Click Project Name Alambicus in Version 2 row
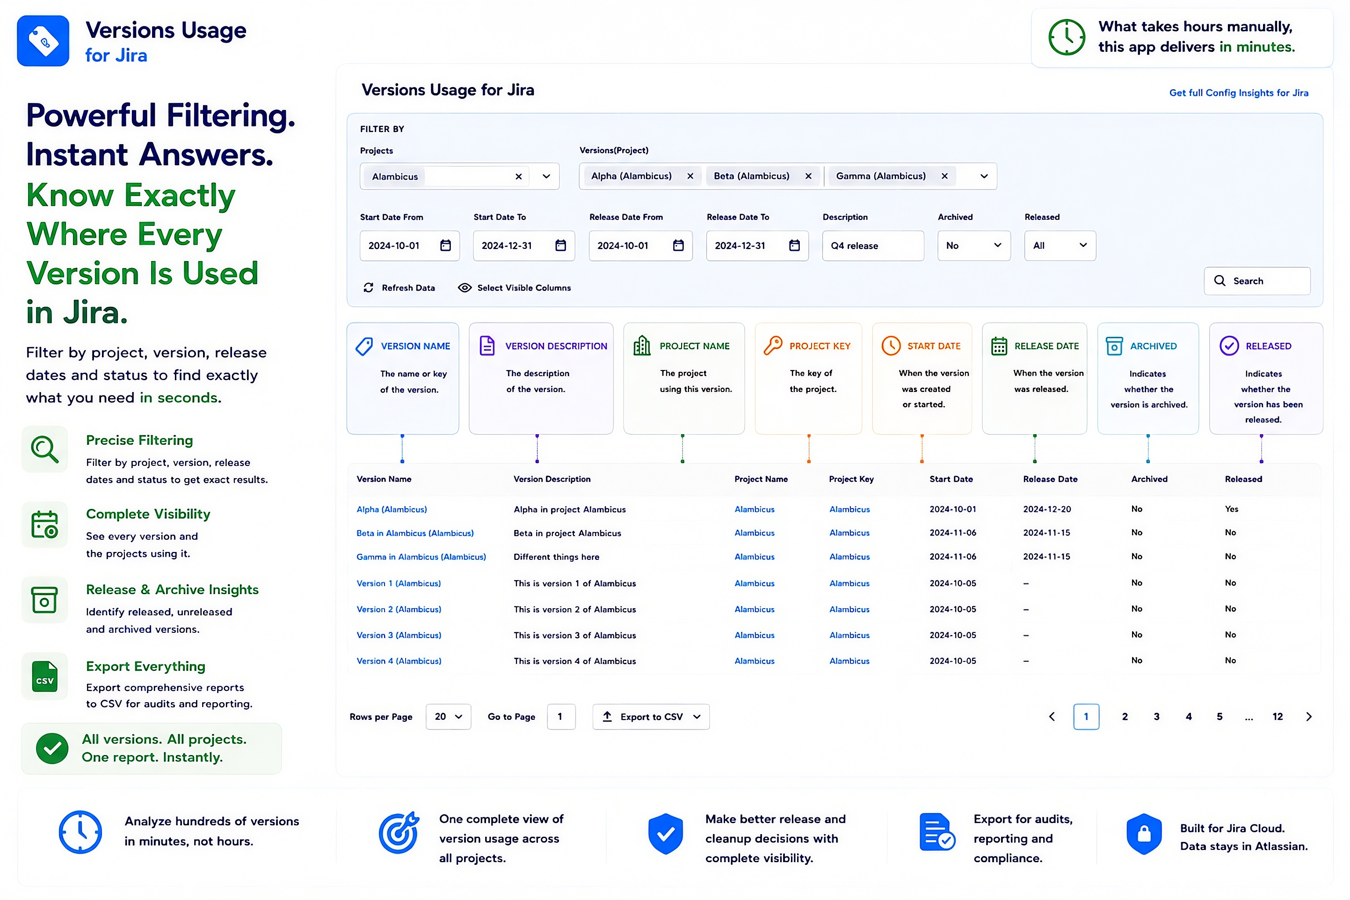Image resolution: width=1350 pixels, height=900 pixels. click(x=755, y=610)
